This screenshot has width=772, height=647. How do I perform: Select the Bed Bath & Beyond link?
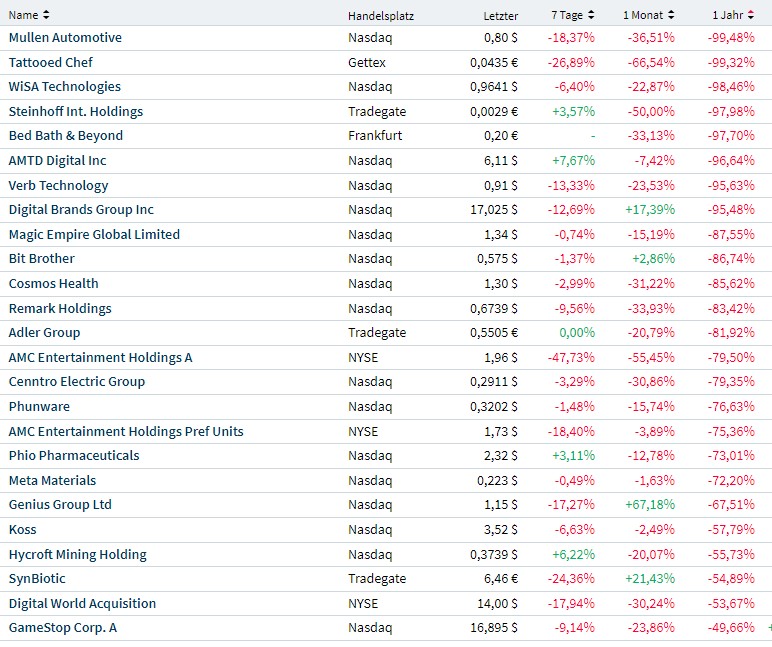66,136
